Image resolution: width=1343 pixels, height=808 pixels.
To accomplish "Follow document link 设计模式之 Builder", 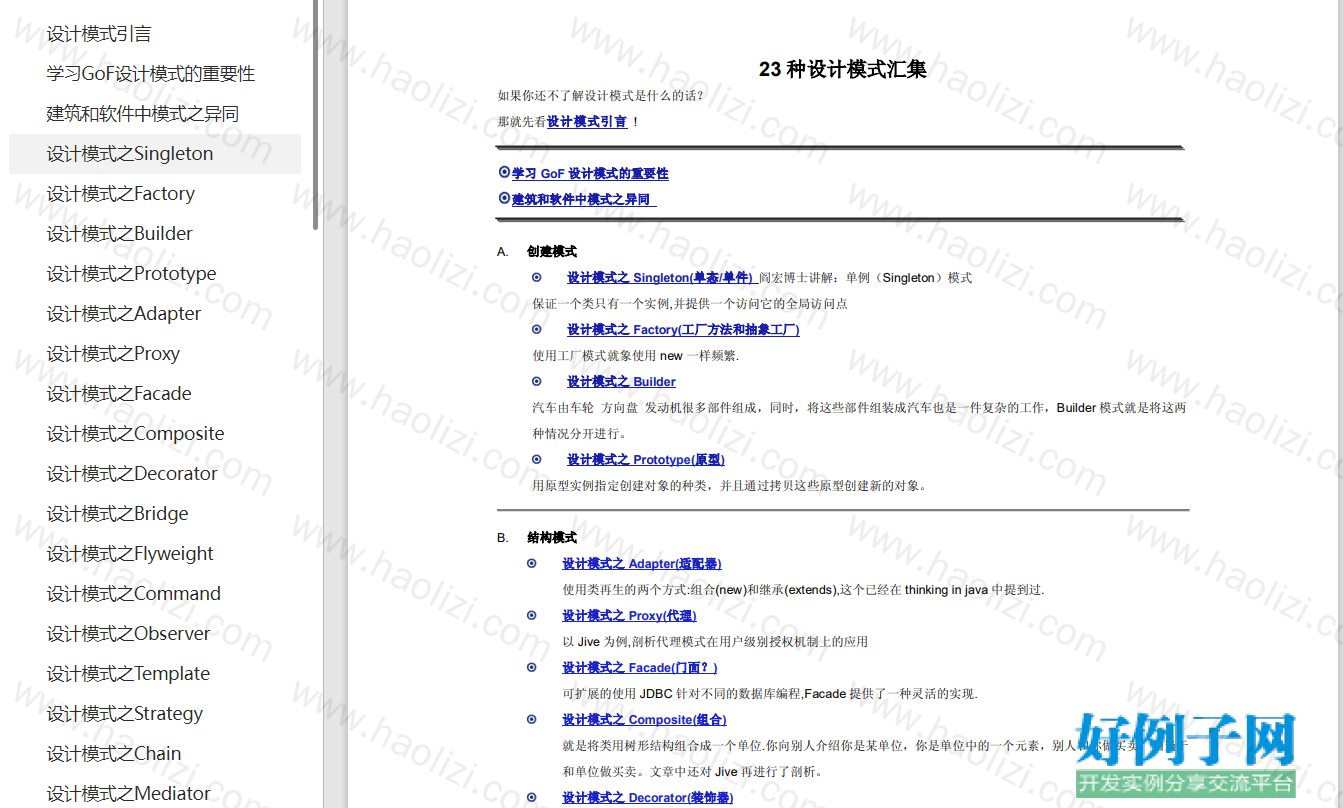I will click(x=621, y=381).
